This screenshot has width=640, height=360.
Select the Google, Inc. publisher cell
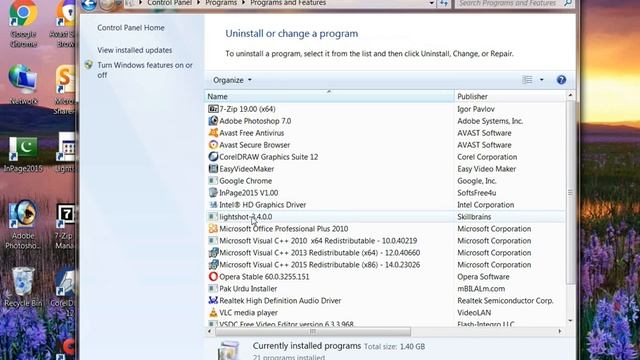click(477, 181)
